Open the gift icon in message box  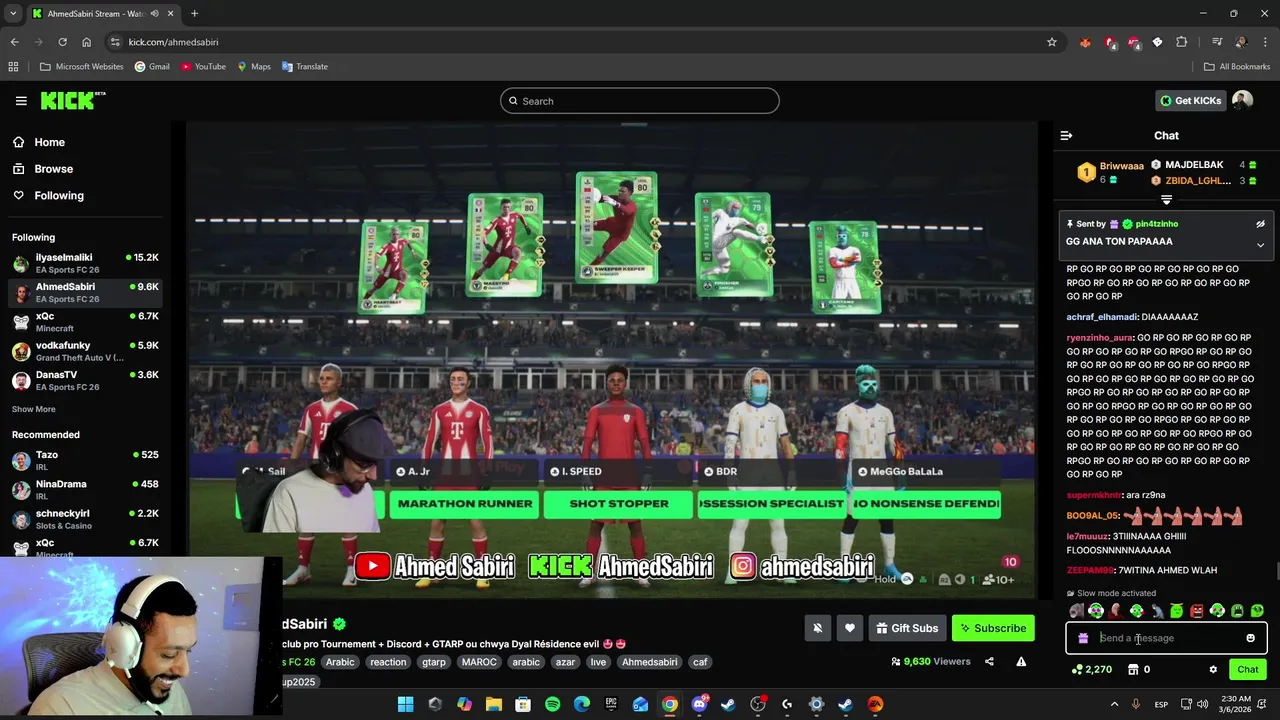[1083, 638]
